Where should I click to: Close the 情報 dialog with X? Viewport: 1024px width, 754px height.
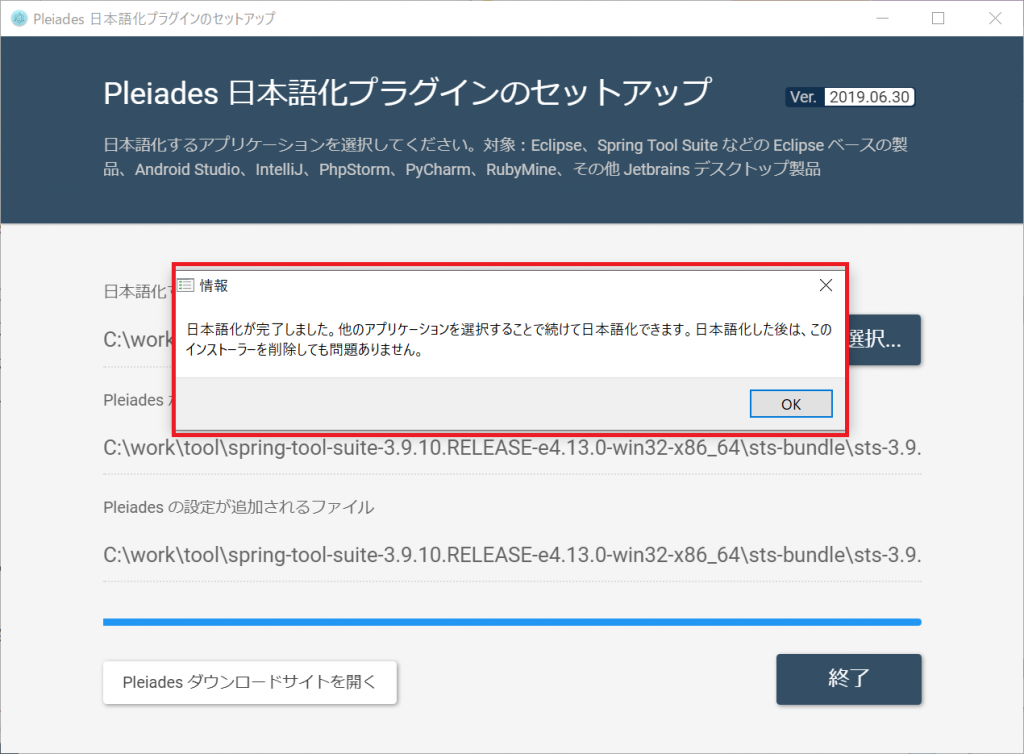825,285
